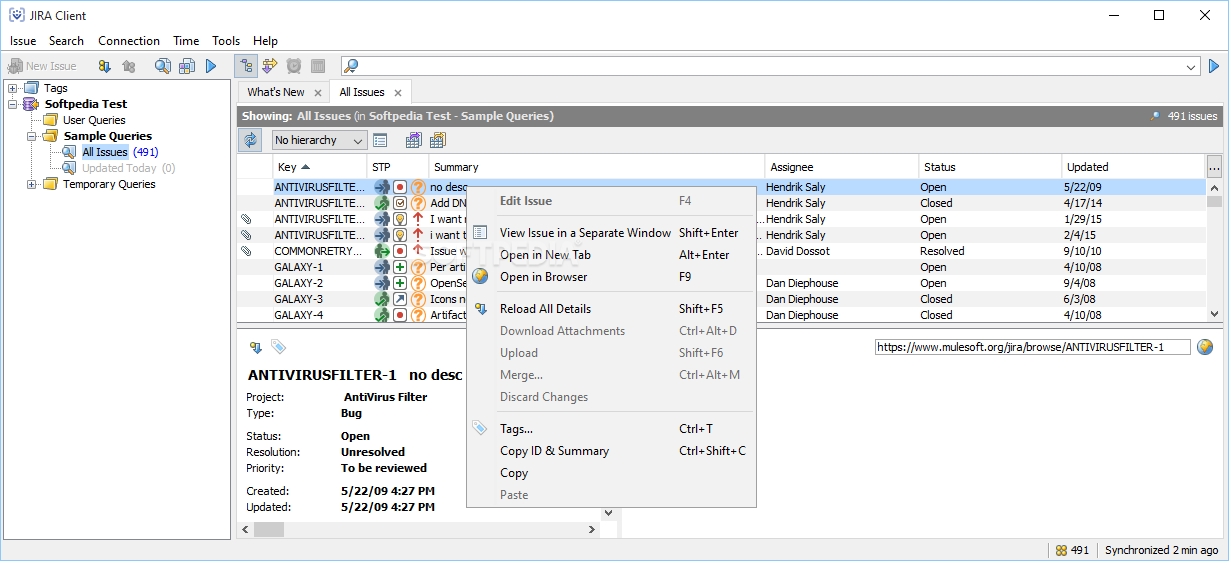Viewport: 1229px width, 561px height.
Task: Choose Open in New Tab
Action: [611, 255]
